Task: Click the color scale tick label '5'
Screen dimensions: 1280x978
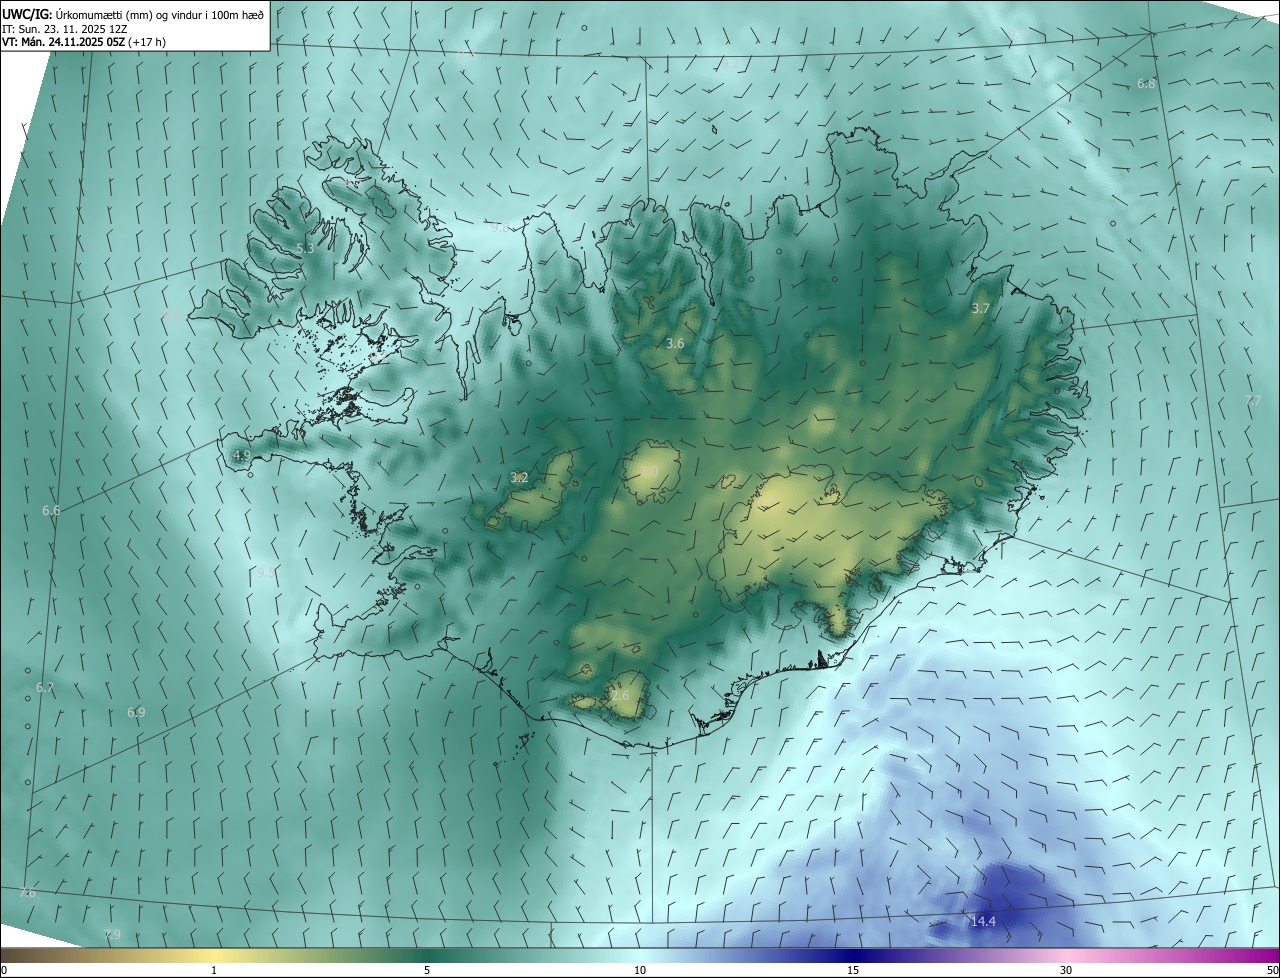Action: click(427, 971)
